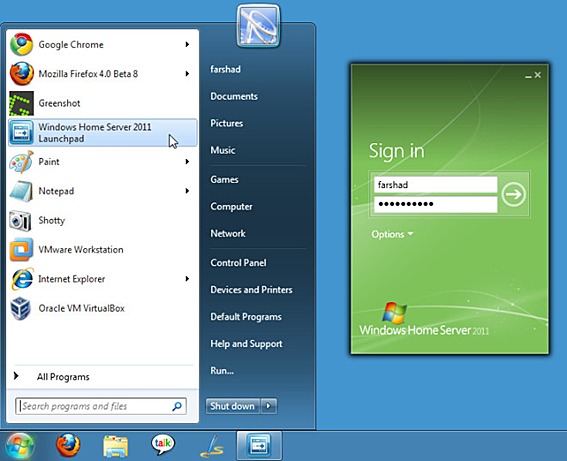This screenshot has width=567, height=461.
Task: Open the Notepad icon
Action: pos(22,191)
